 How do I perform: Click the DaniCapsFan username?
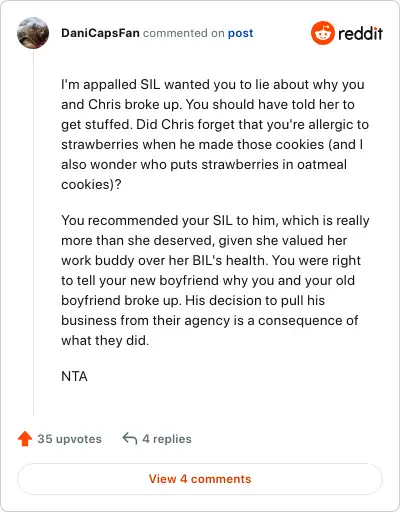point(100,33)
